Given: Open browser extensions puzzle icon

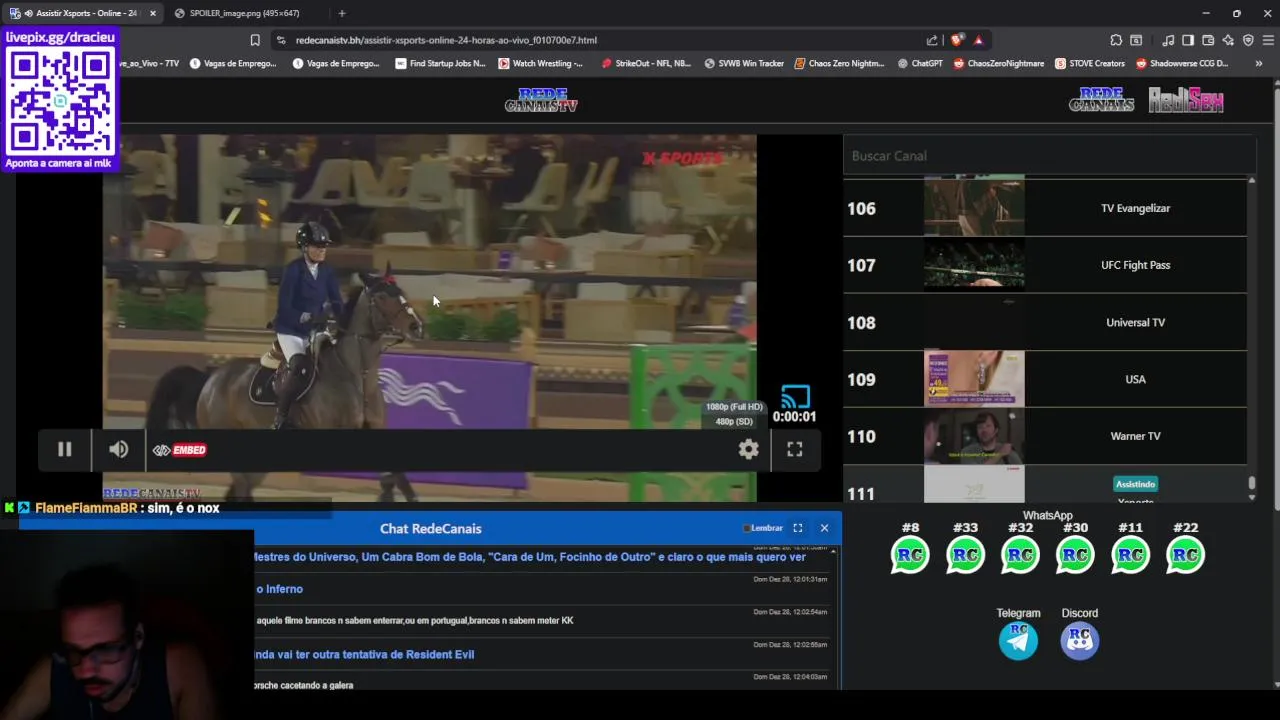Looking at the screenshot, I should pos(1116,40).
